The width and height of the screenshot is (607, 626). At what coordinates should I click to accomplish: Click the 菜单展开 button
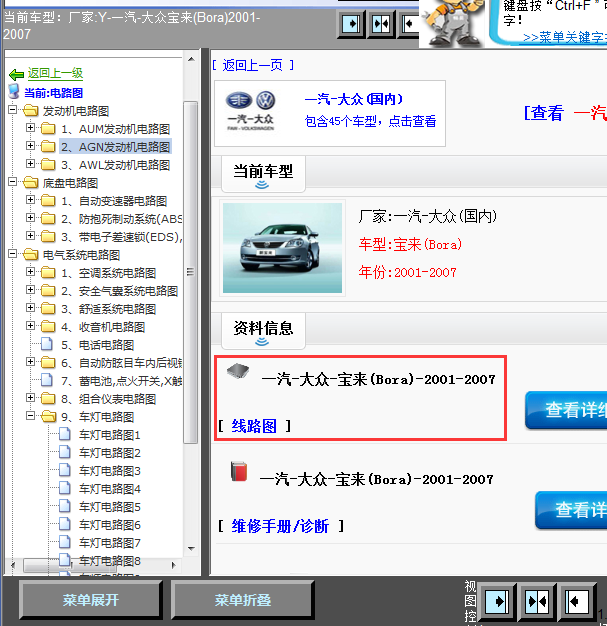click(x=90, y=600)
